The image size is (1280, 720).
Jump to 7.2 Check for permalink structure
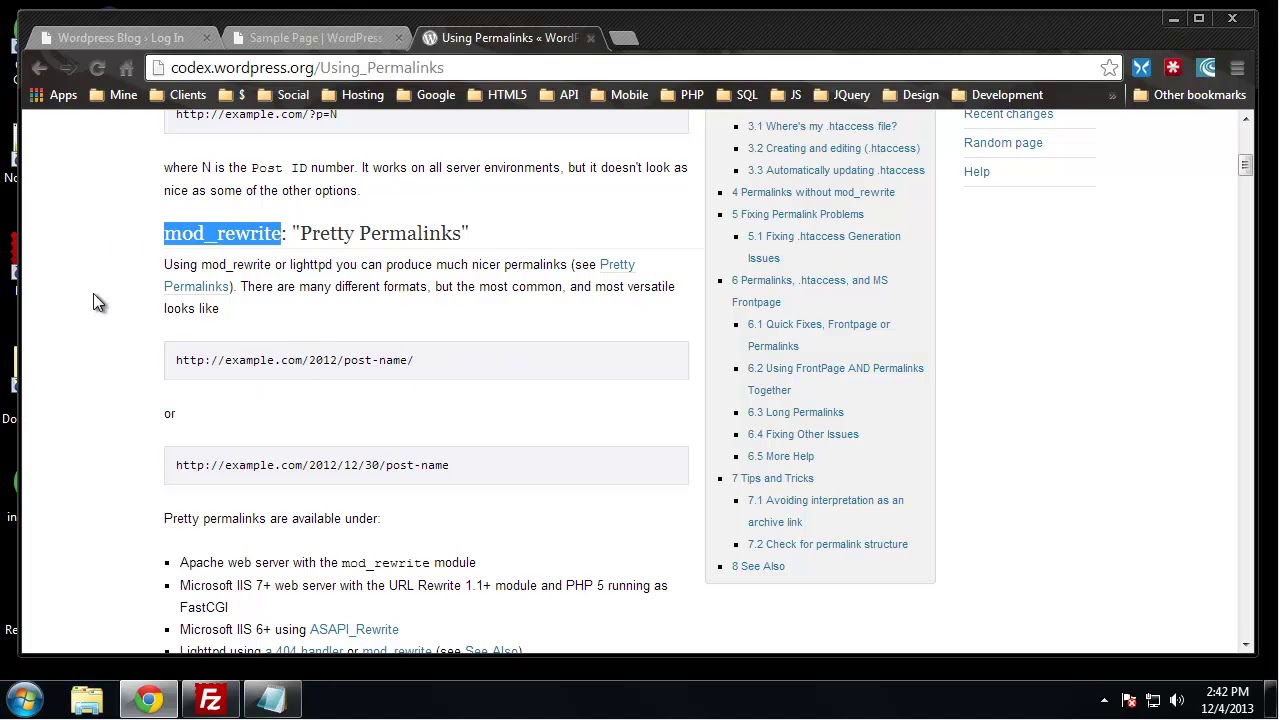(828, 545)
